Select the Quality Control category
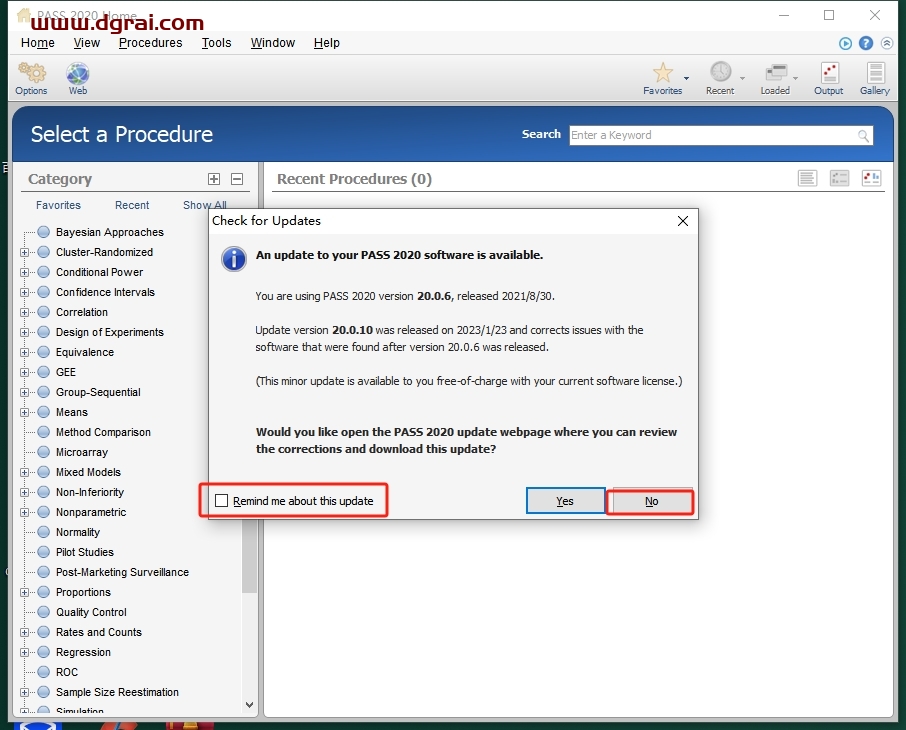 (91, 613)
